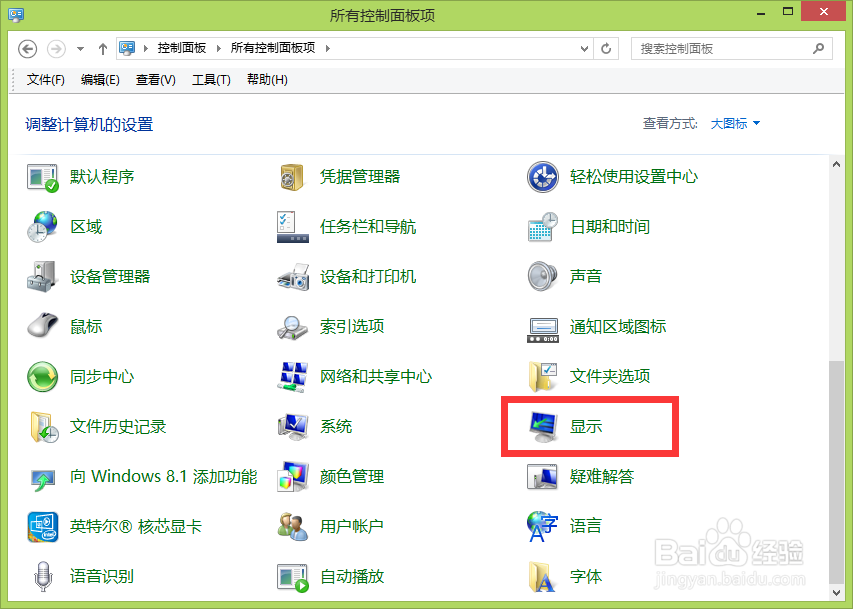Click the 声音 speaker icon
The height and width of the screenshot is (609, 853).
(x=542, y=276)
